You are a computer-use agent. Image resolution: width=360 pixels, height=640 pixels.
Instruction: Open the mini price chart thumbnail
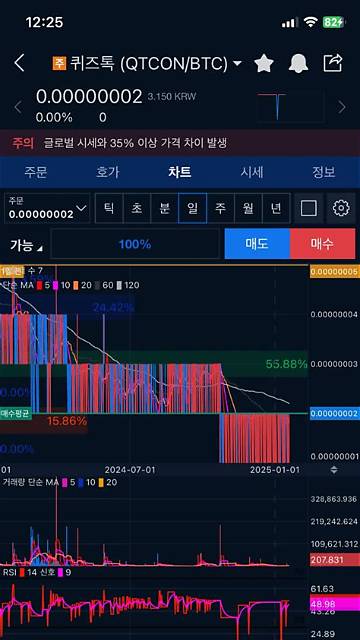291,107
